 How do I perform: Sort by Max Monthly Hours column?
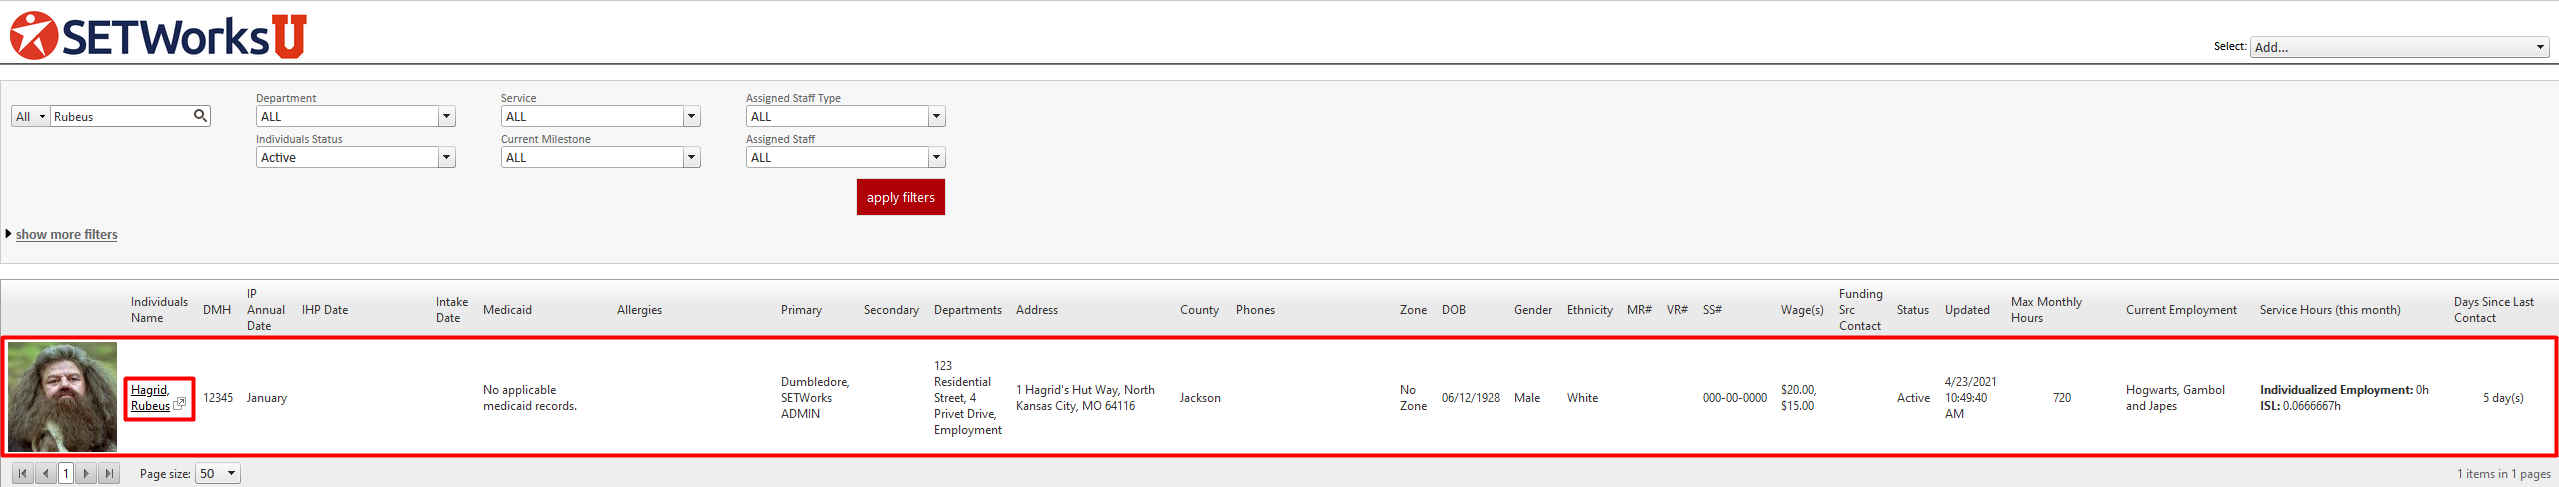pos(2046,310)
